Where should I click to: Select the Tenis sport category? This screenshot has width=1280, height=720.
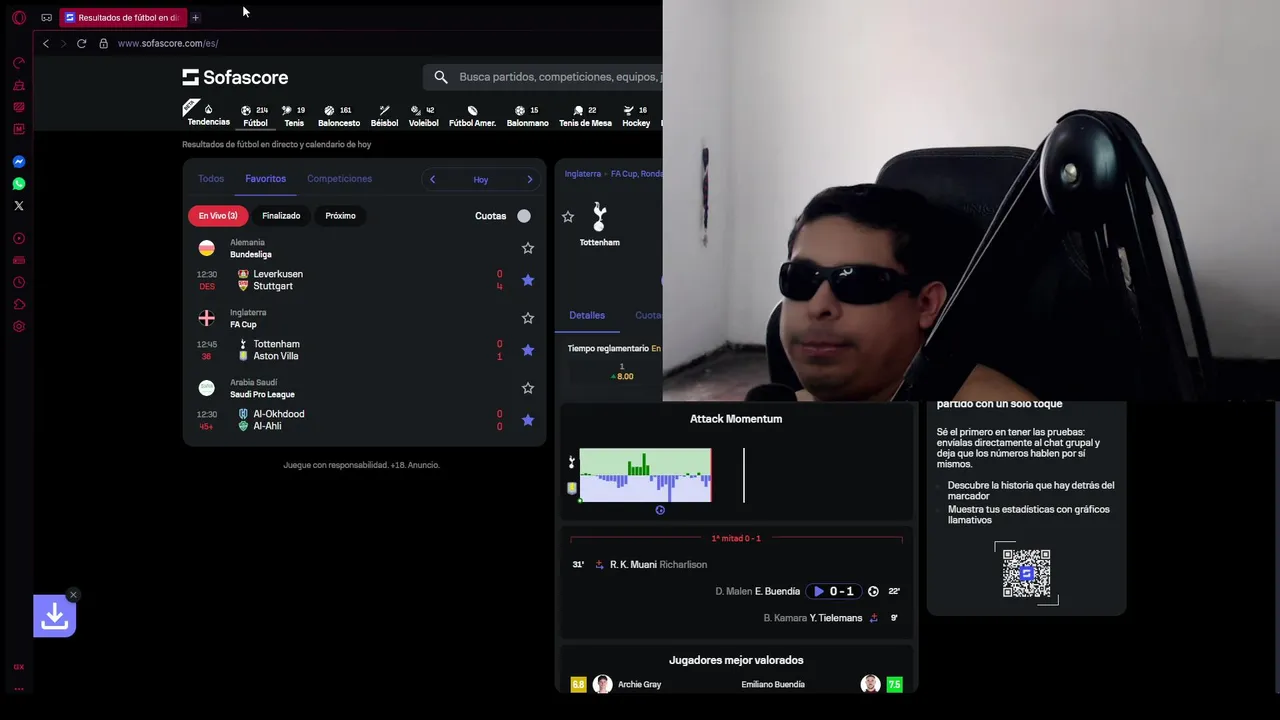[x=294, y=116]
